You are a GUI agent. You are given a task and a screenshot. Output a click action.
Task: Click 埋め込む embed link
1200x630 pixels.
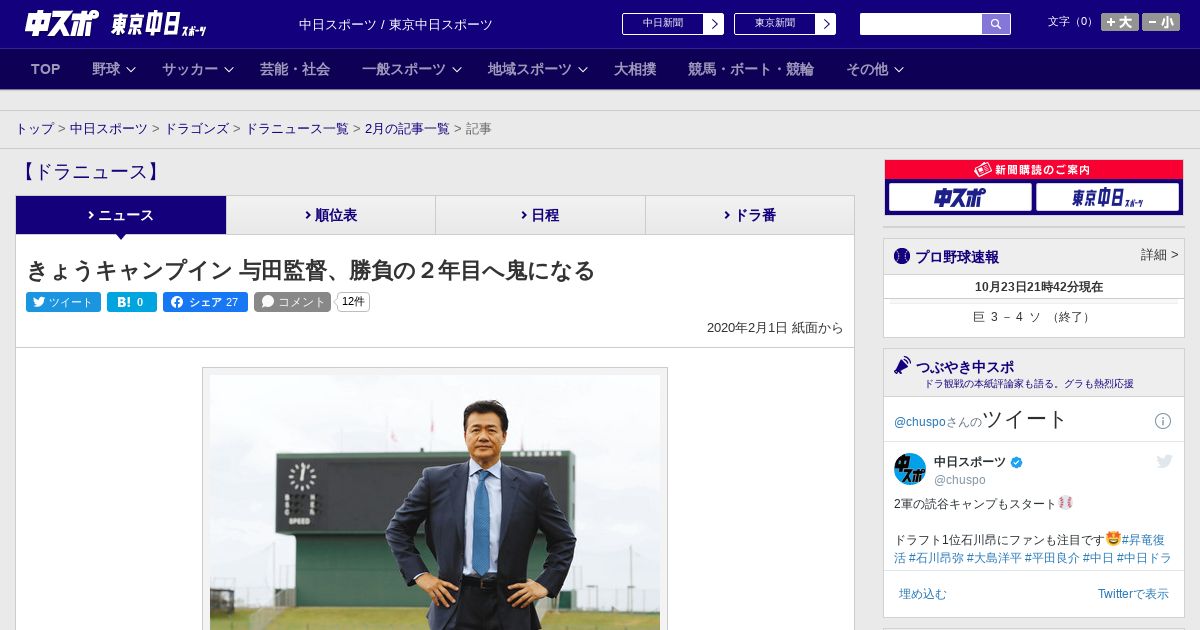(922, 594)
